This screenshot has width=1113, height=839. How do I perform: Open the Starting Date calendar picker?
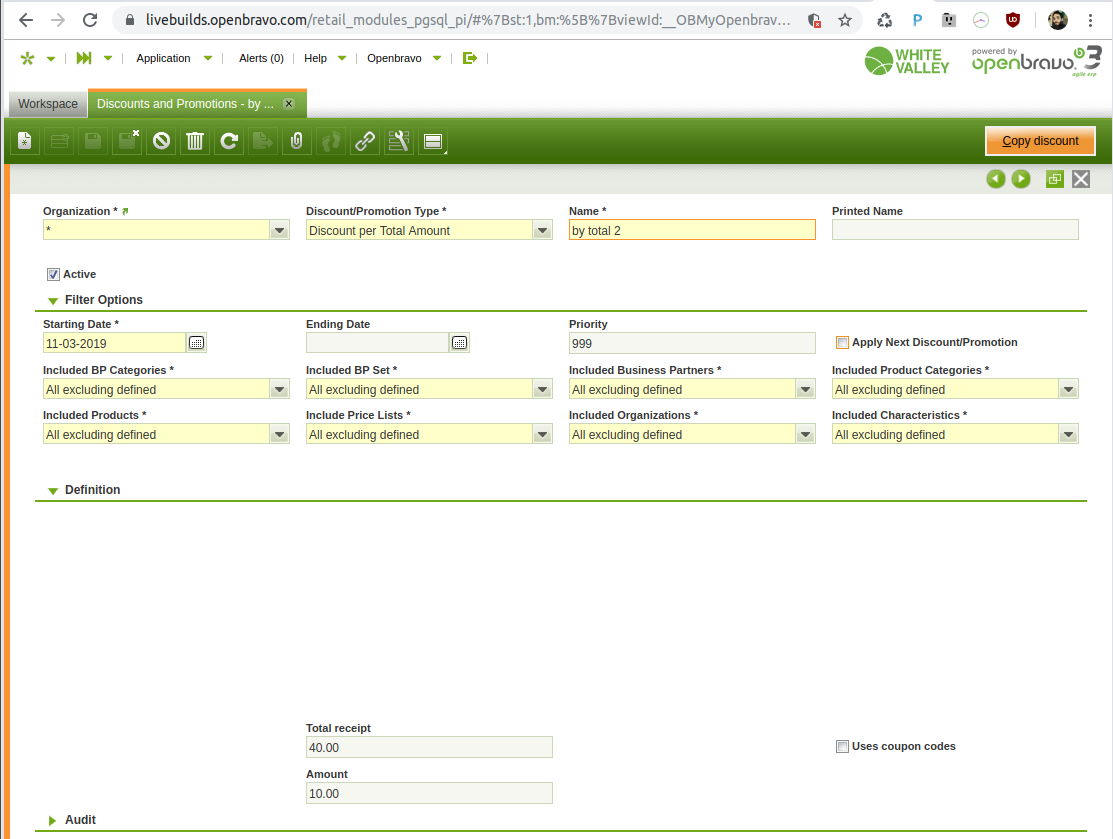point(197,343)
